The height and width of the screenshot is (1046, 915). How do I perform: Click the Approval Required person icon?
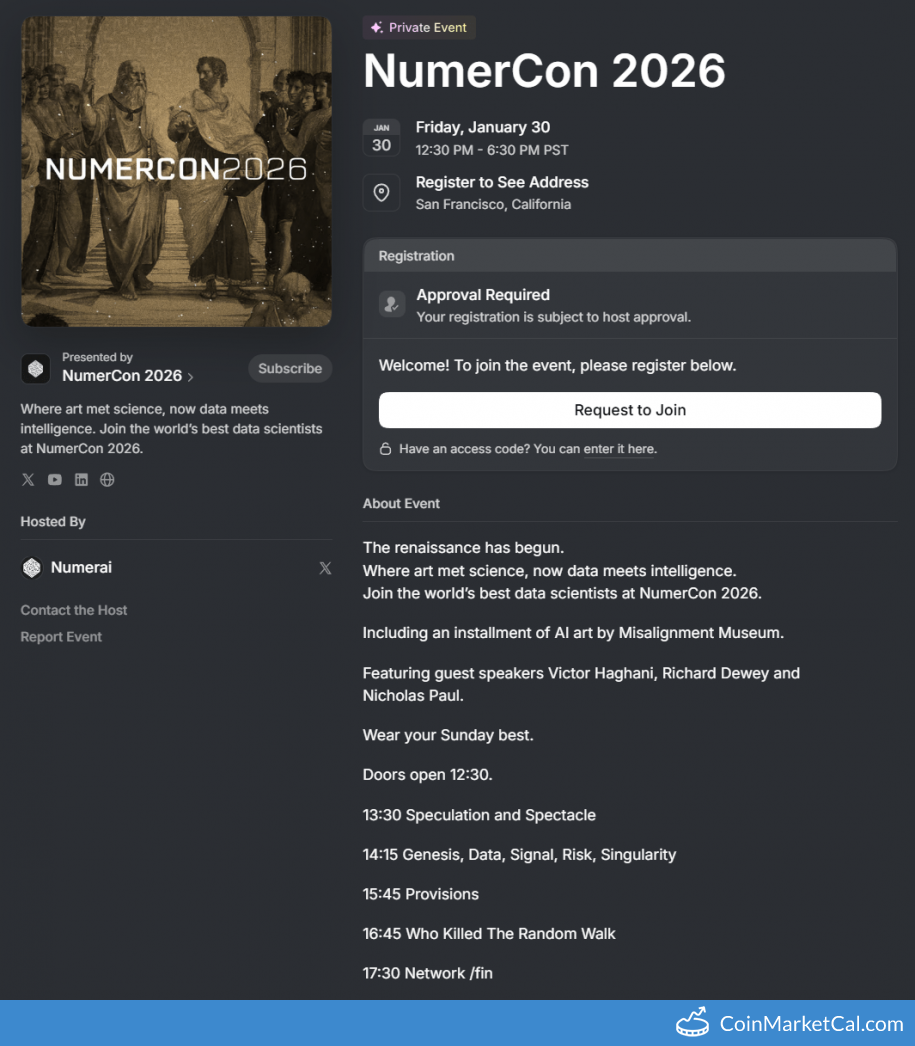tap(392, 304)
